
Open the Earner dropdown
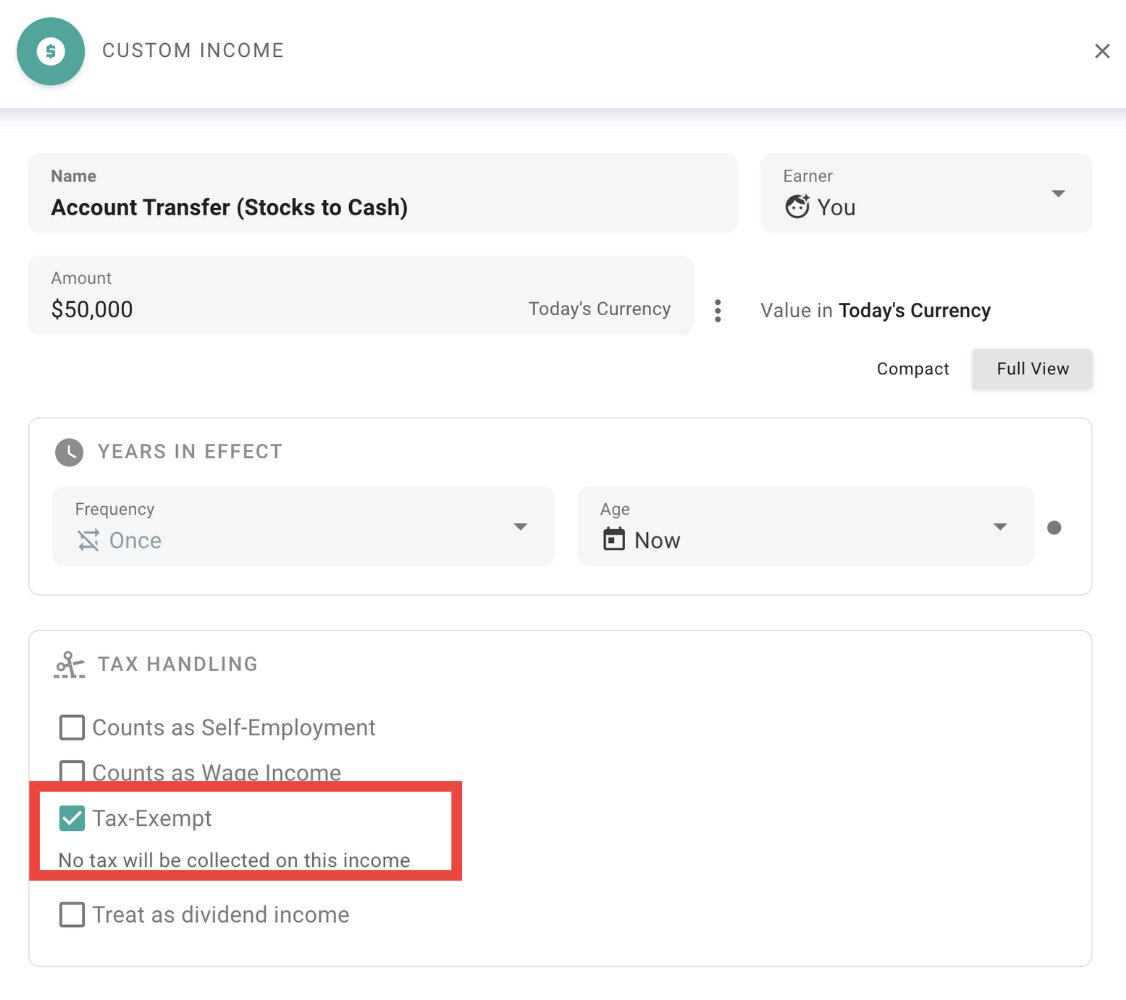click(x=1057, y=193)
